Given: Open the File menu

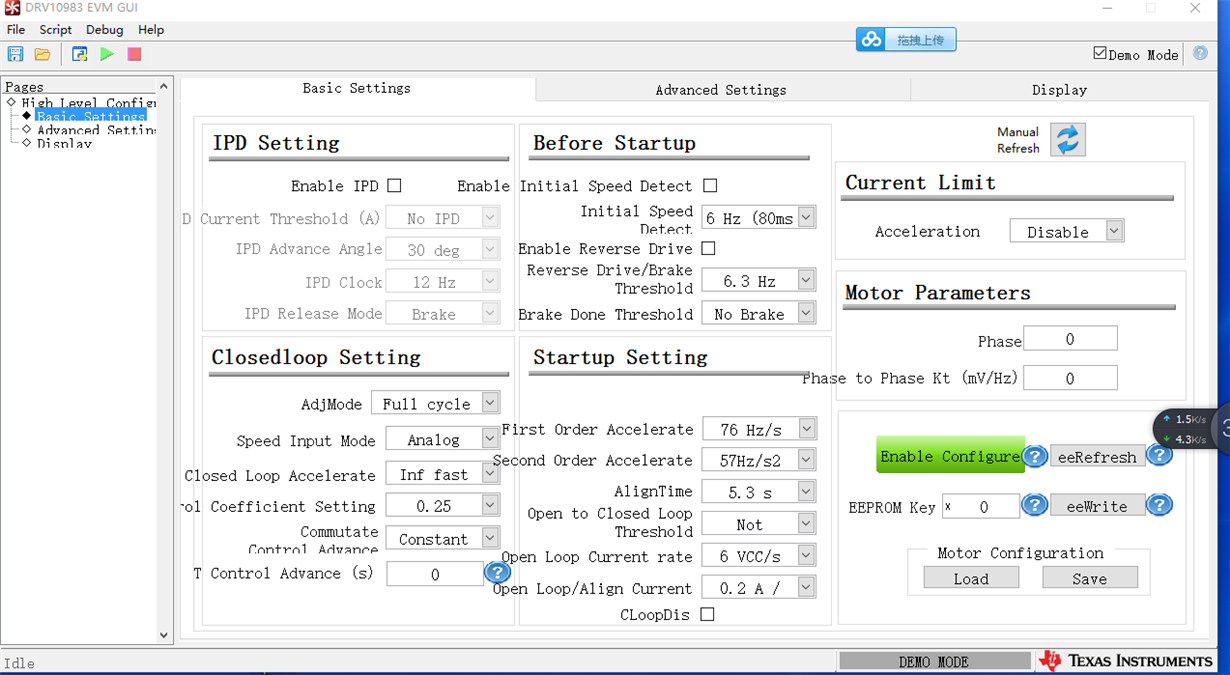Looking at the screenshot, I should click(x=16, y=30).
